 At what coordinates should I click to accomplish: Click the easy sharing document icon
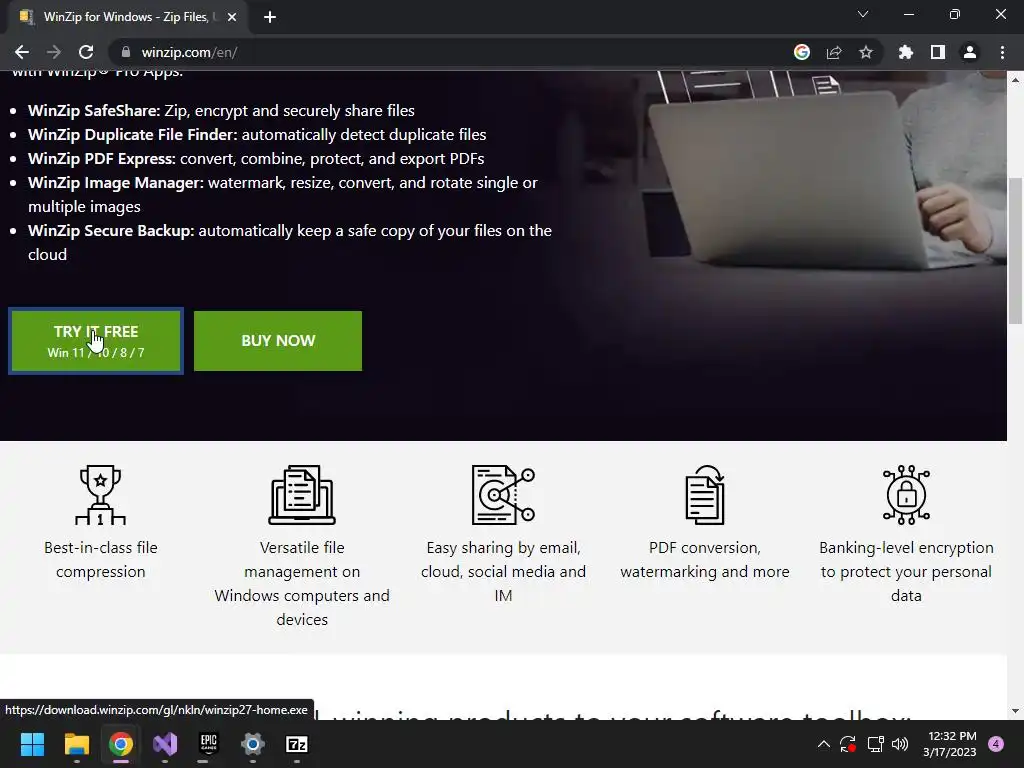tap(503, 495)
